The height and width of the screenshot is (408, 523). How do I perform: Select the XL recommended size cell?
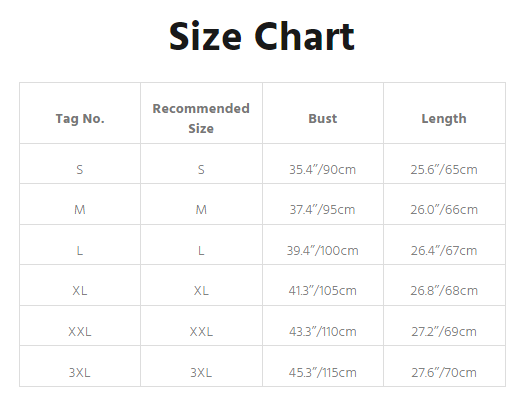click(201, 291)
